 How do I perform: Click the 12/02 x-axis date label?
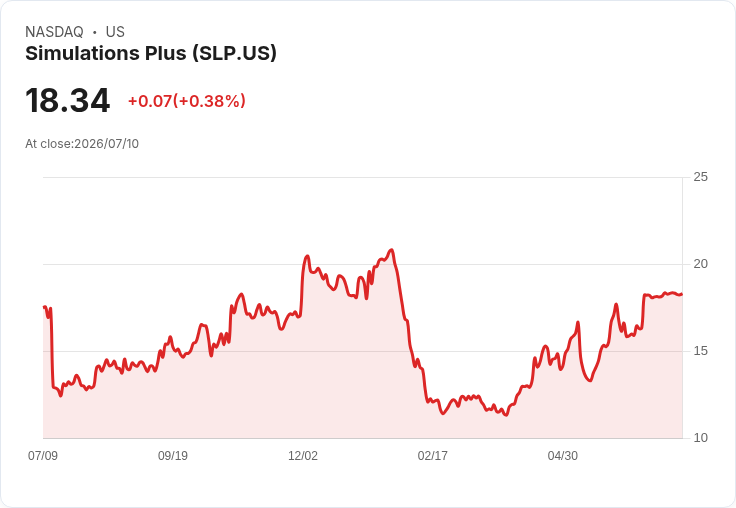coord(303,455)
